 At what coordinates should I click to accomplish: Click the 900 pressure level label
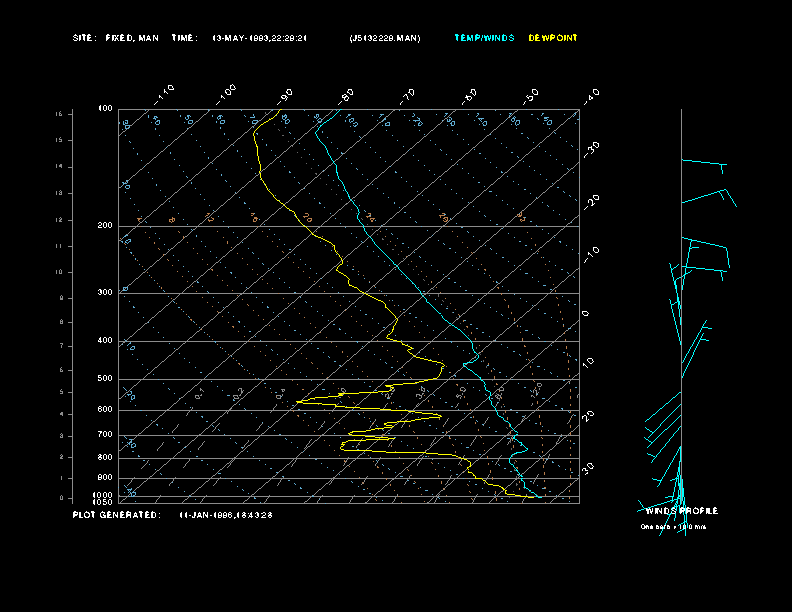coord(105,477)
